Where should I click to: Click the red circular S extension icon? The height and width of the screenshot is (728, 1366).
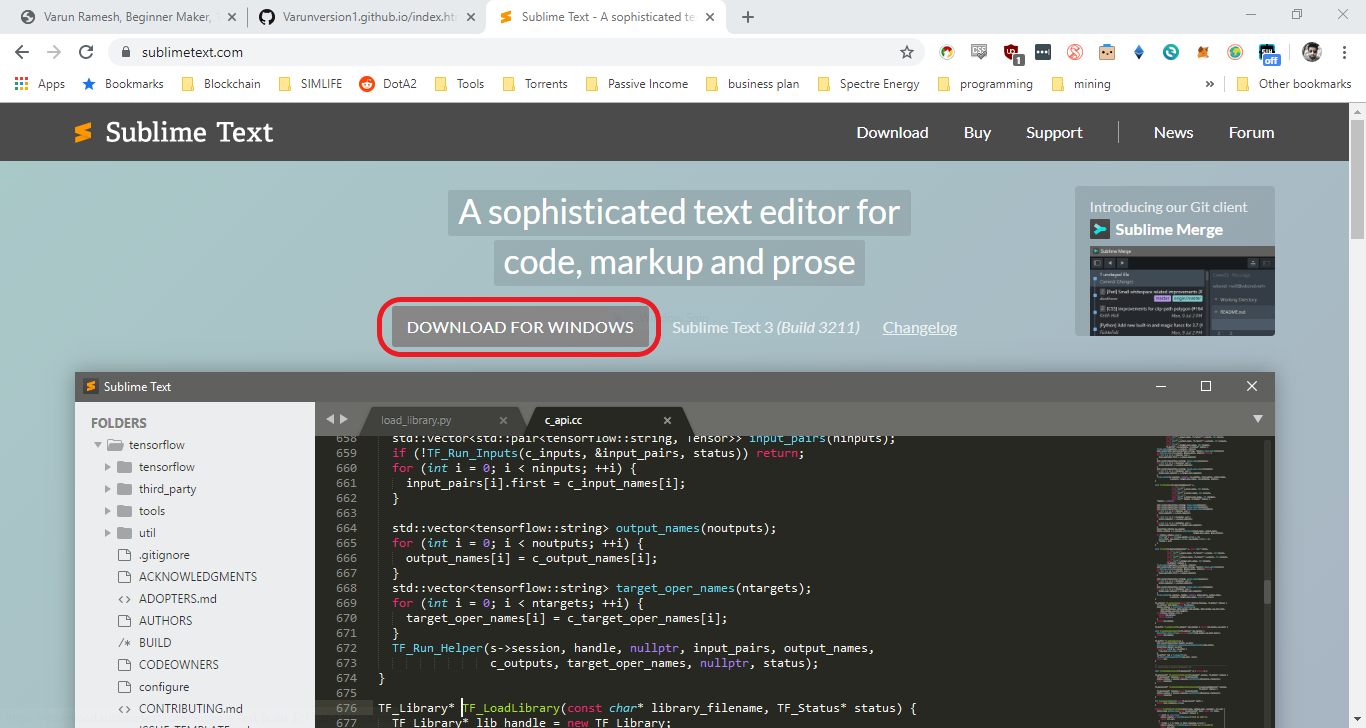point(1075,52)
